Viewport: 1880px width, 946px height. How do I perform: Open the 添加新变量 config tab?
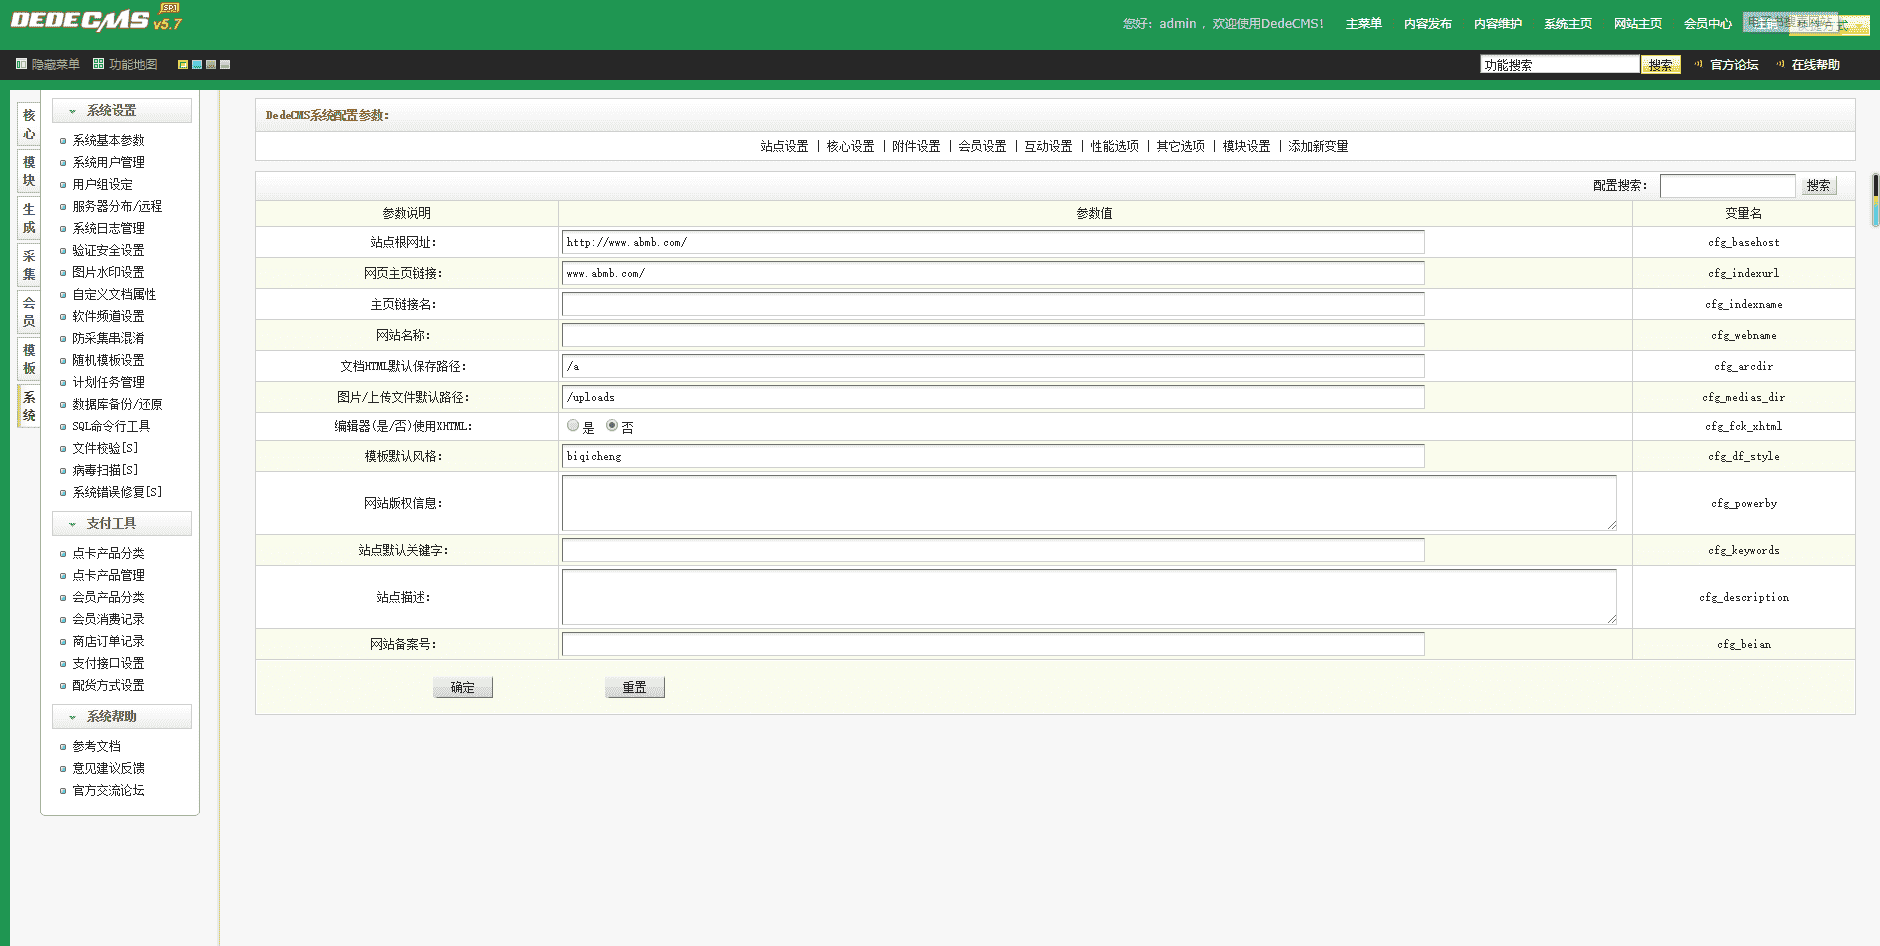click(1318, 146)
